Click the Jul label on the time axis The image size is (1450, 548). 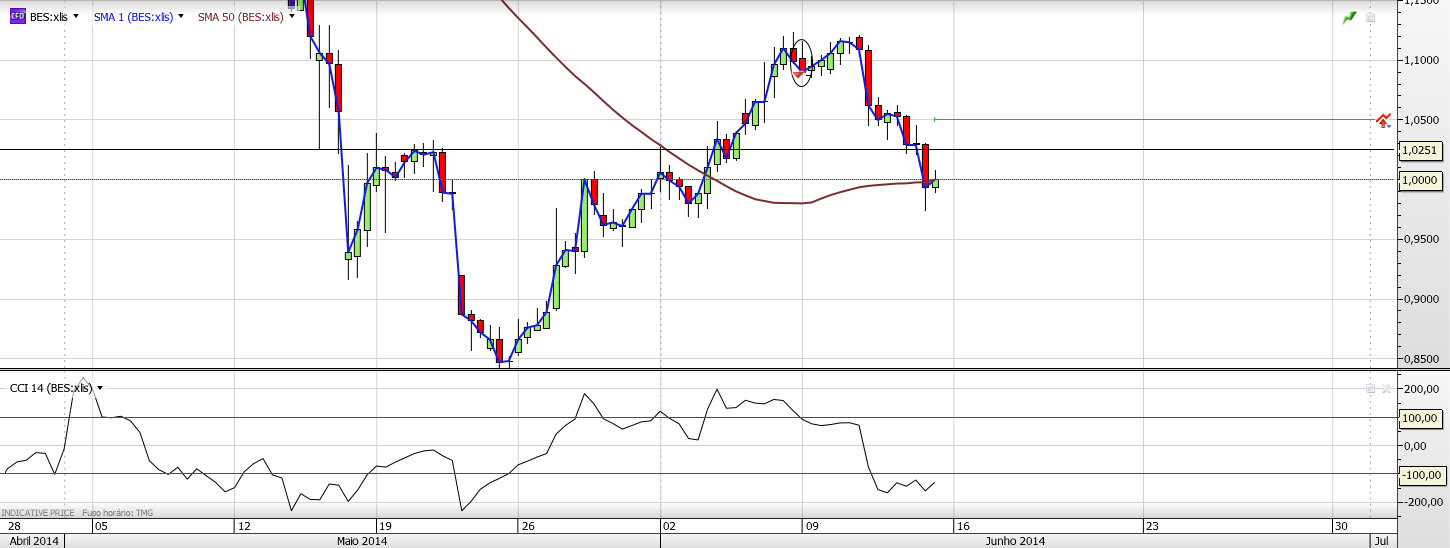tap(1381, 541)
